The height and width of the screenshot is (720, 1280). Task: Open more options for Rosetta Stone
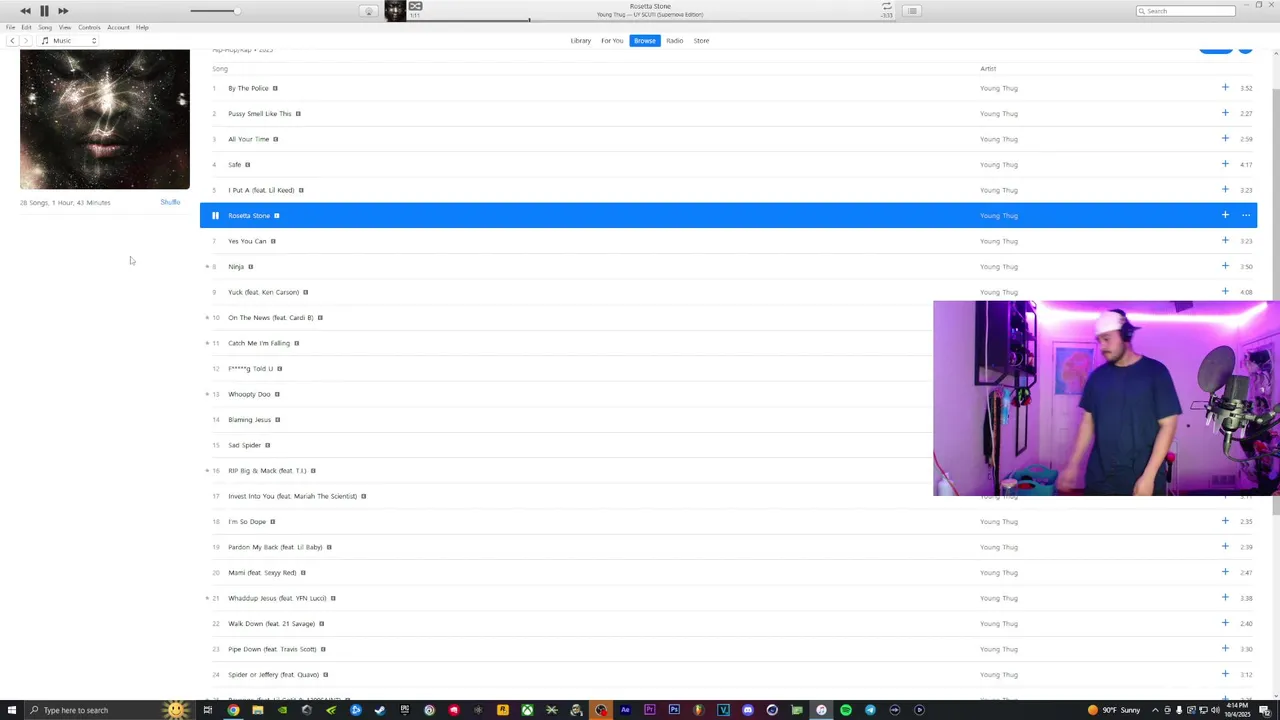(1246, 215)
